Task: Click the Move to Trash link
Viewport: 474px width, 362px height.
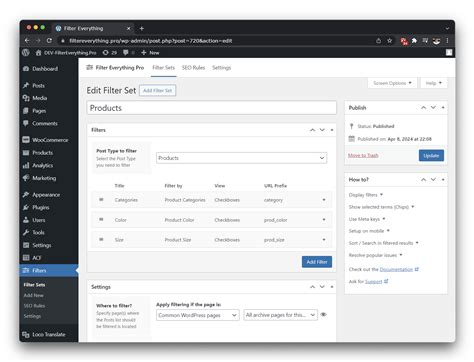Action: tap(363, 156)
